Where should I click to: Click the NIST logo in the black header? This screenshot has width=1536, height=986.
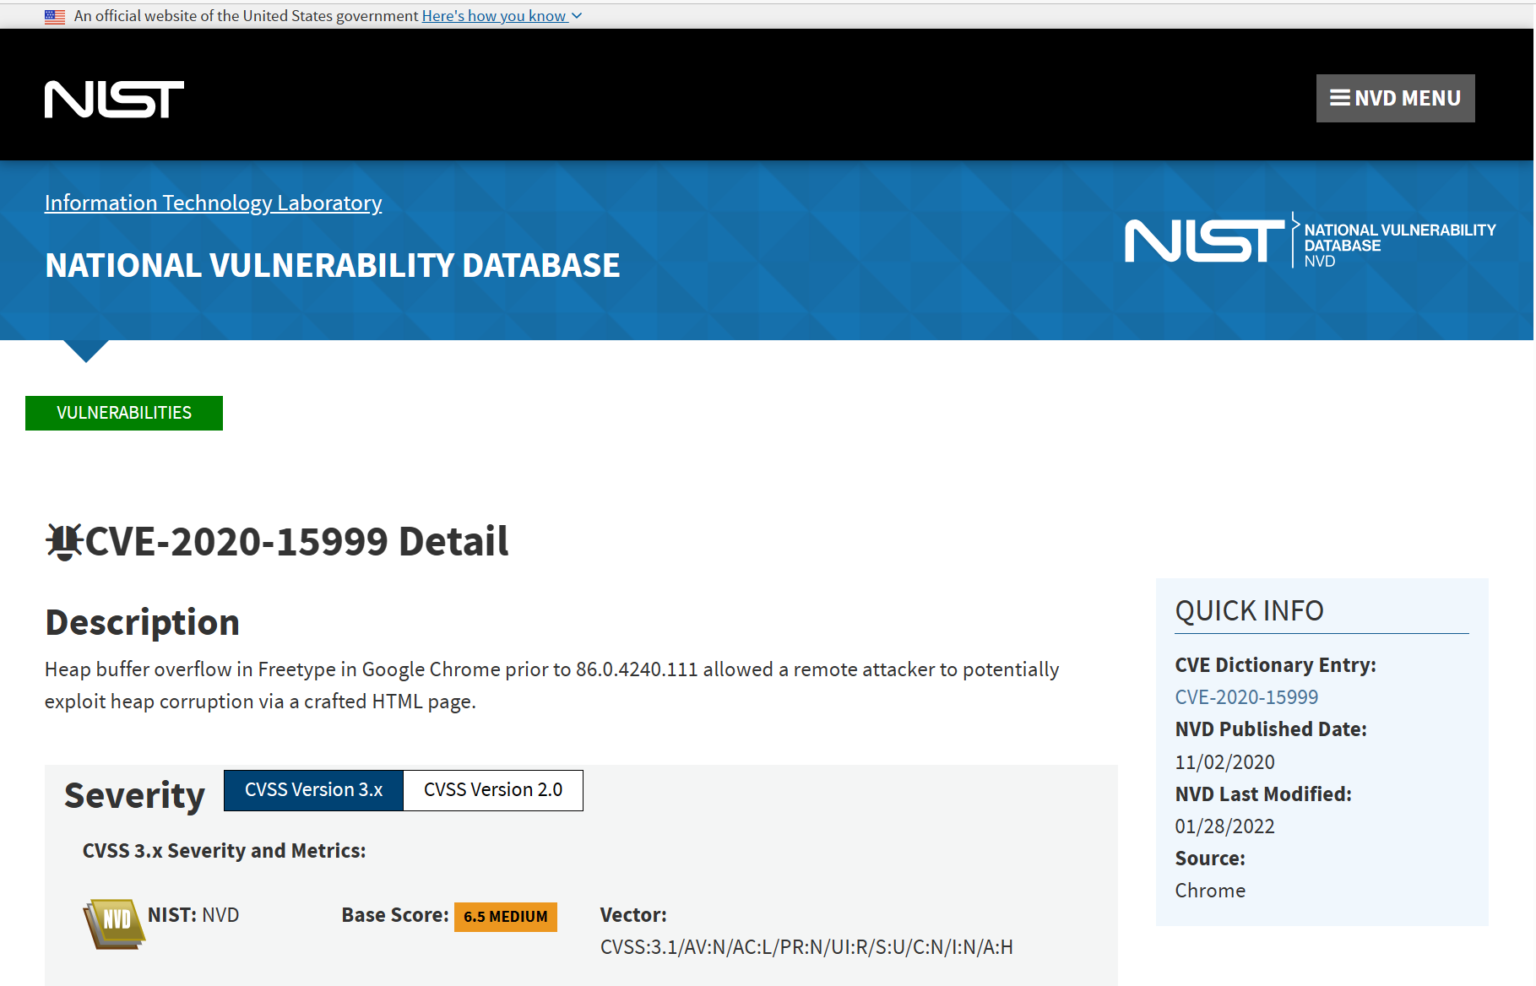(113, 98)
